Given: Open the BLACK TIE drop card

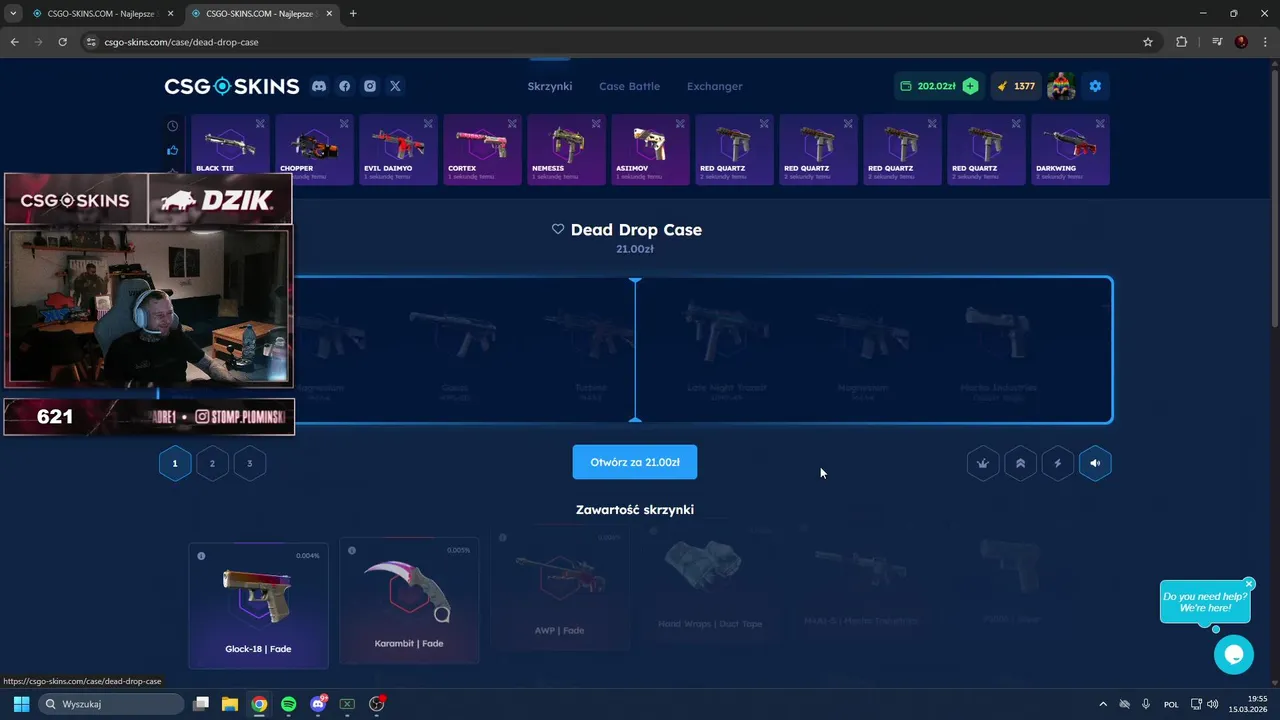Looking at the screenshot, I should point(230,150).
